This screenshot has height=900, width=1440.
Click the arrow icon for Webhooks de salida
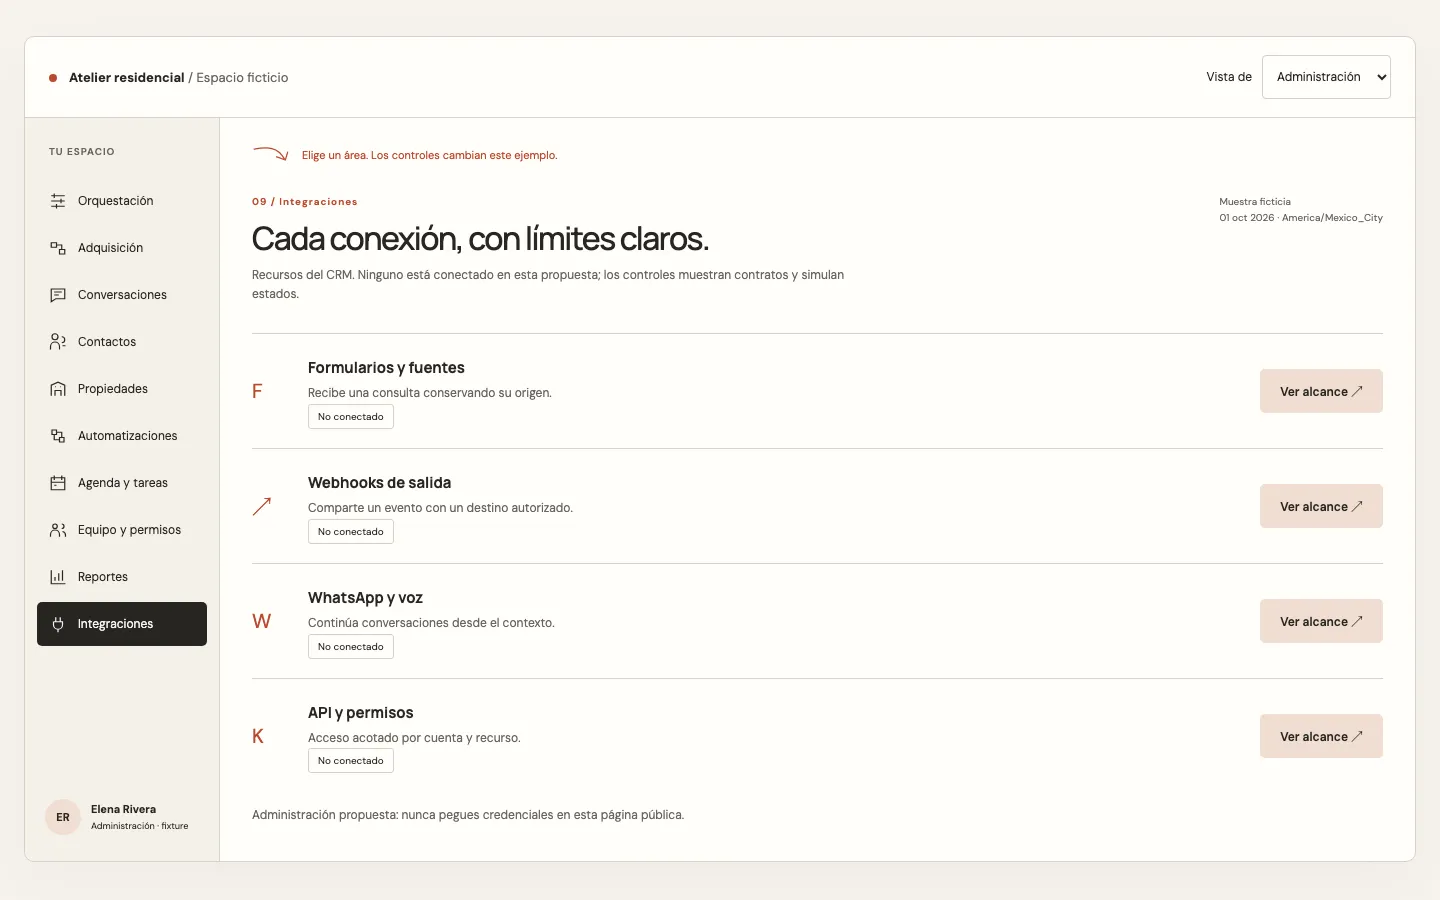[262, 506]
